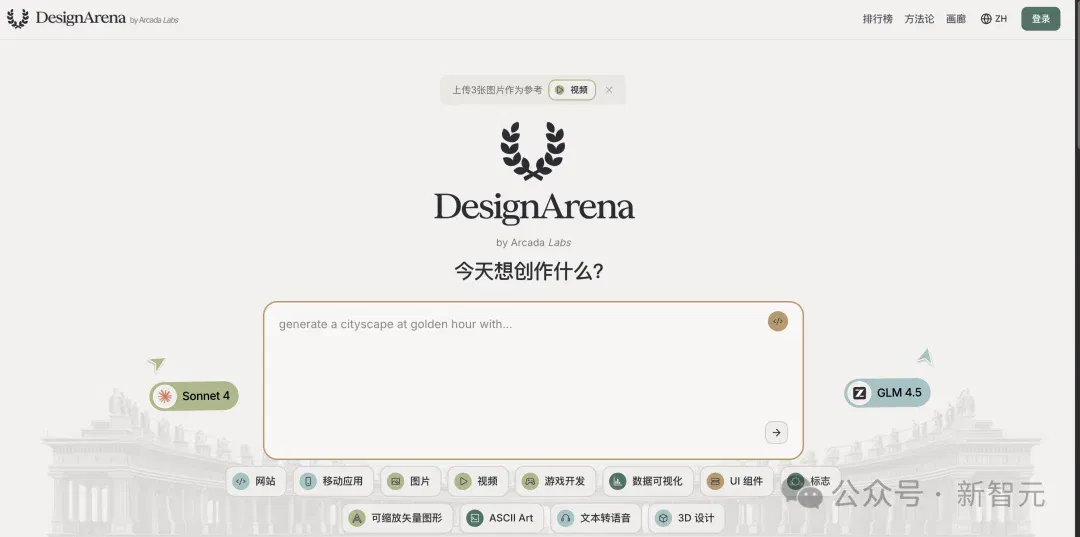
Task: Click the GLM 4.5 Z logo icon
Action: [x=859, y=393]
